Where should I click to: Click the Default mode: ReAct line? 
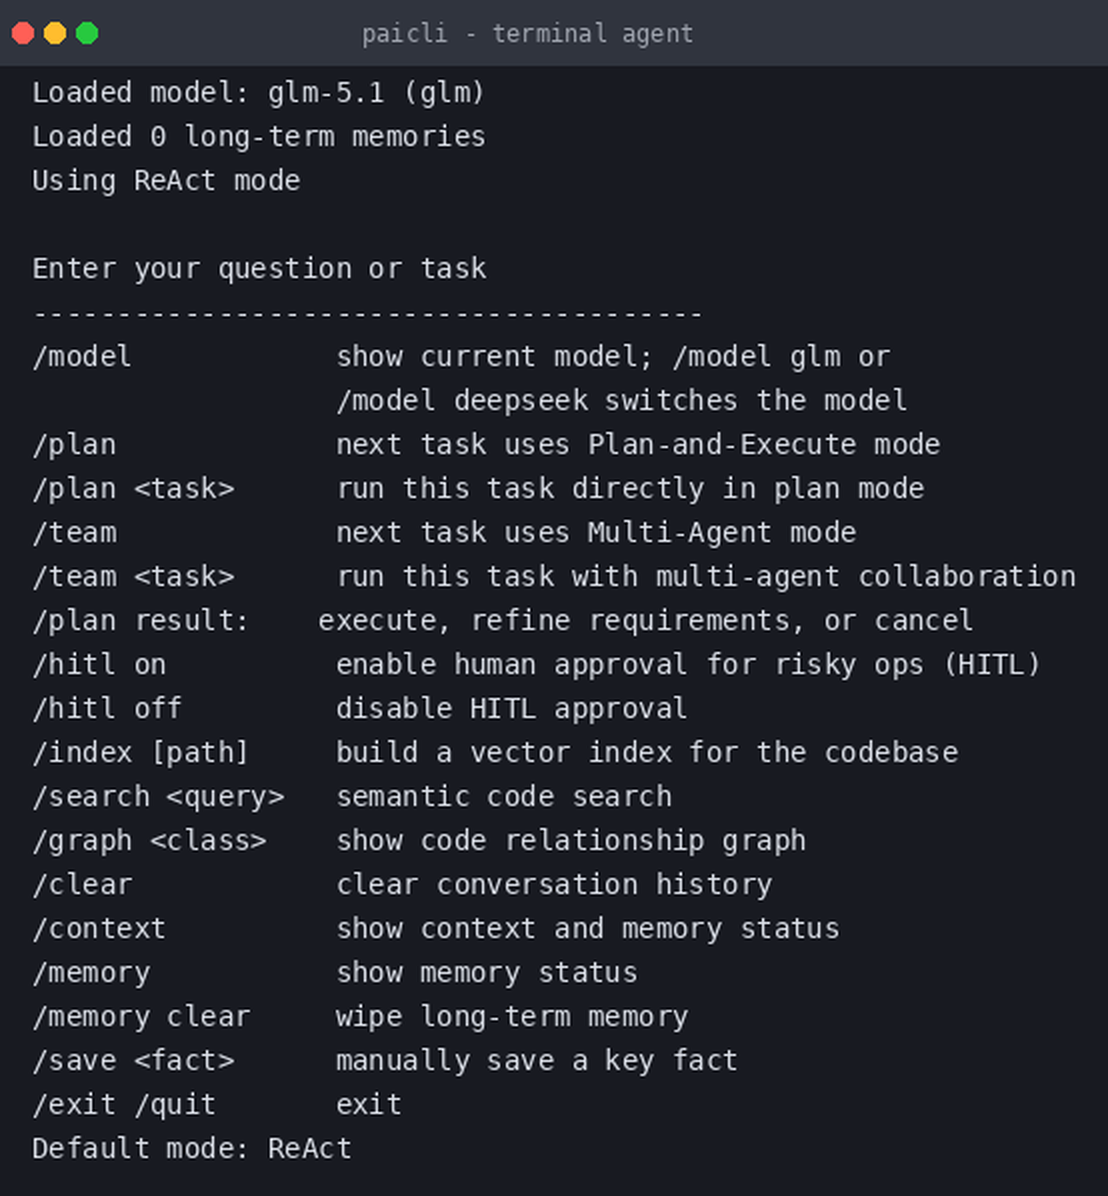[192, 1148]
